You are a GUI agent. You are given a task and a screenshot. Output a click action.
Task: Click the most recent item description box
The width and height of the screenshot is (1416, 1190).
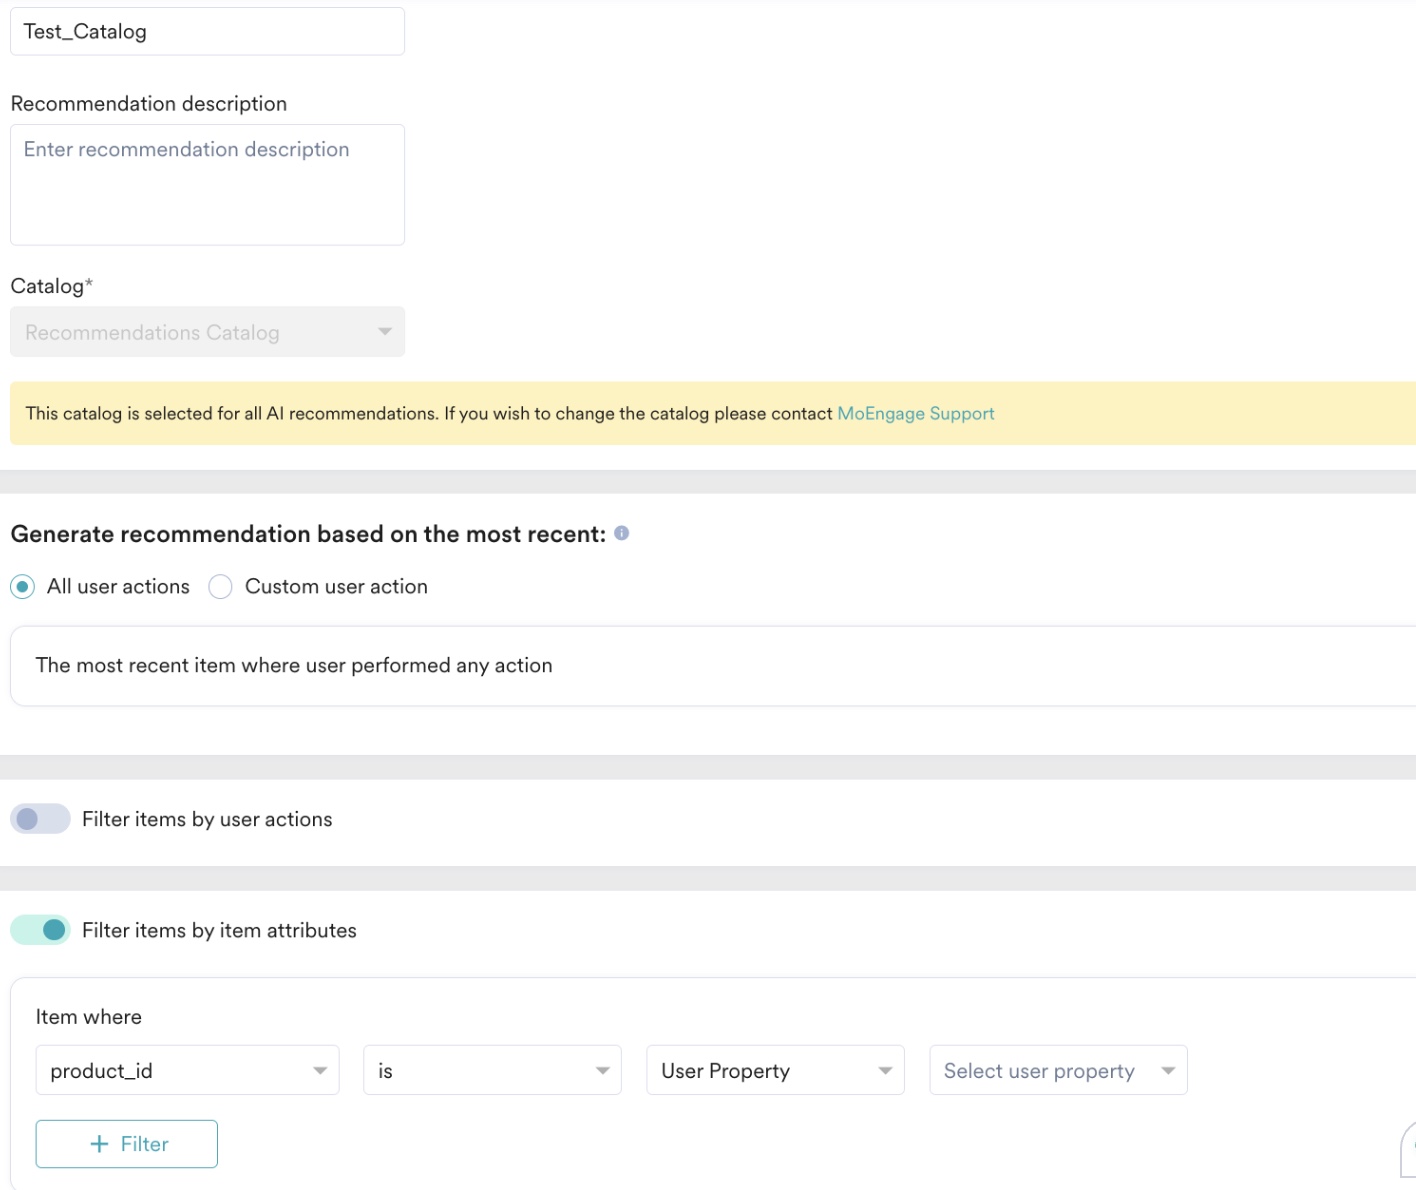point(713,666)
